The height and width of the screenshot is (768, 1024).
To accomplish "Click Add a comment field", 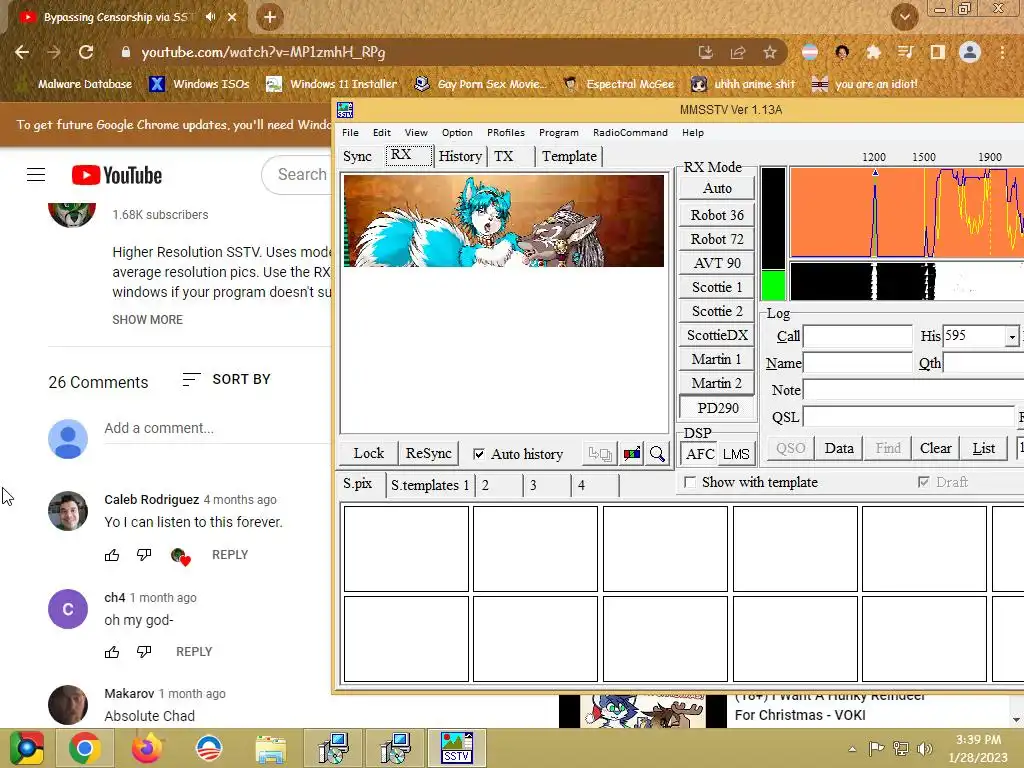I will tap(218, 428).
